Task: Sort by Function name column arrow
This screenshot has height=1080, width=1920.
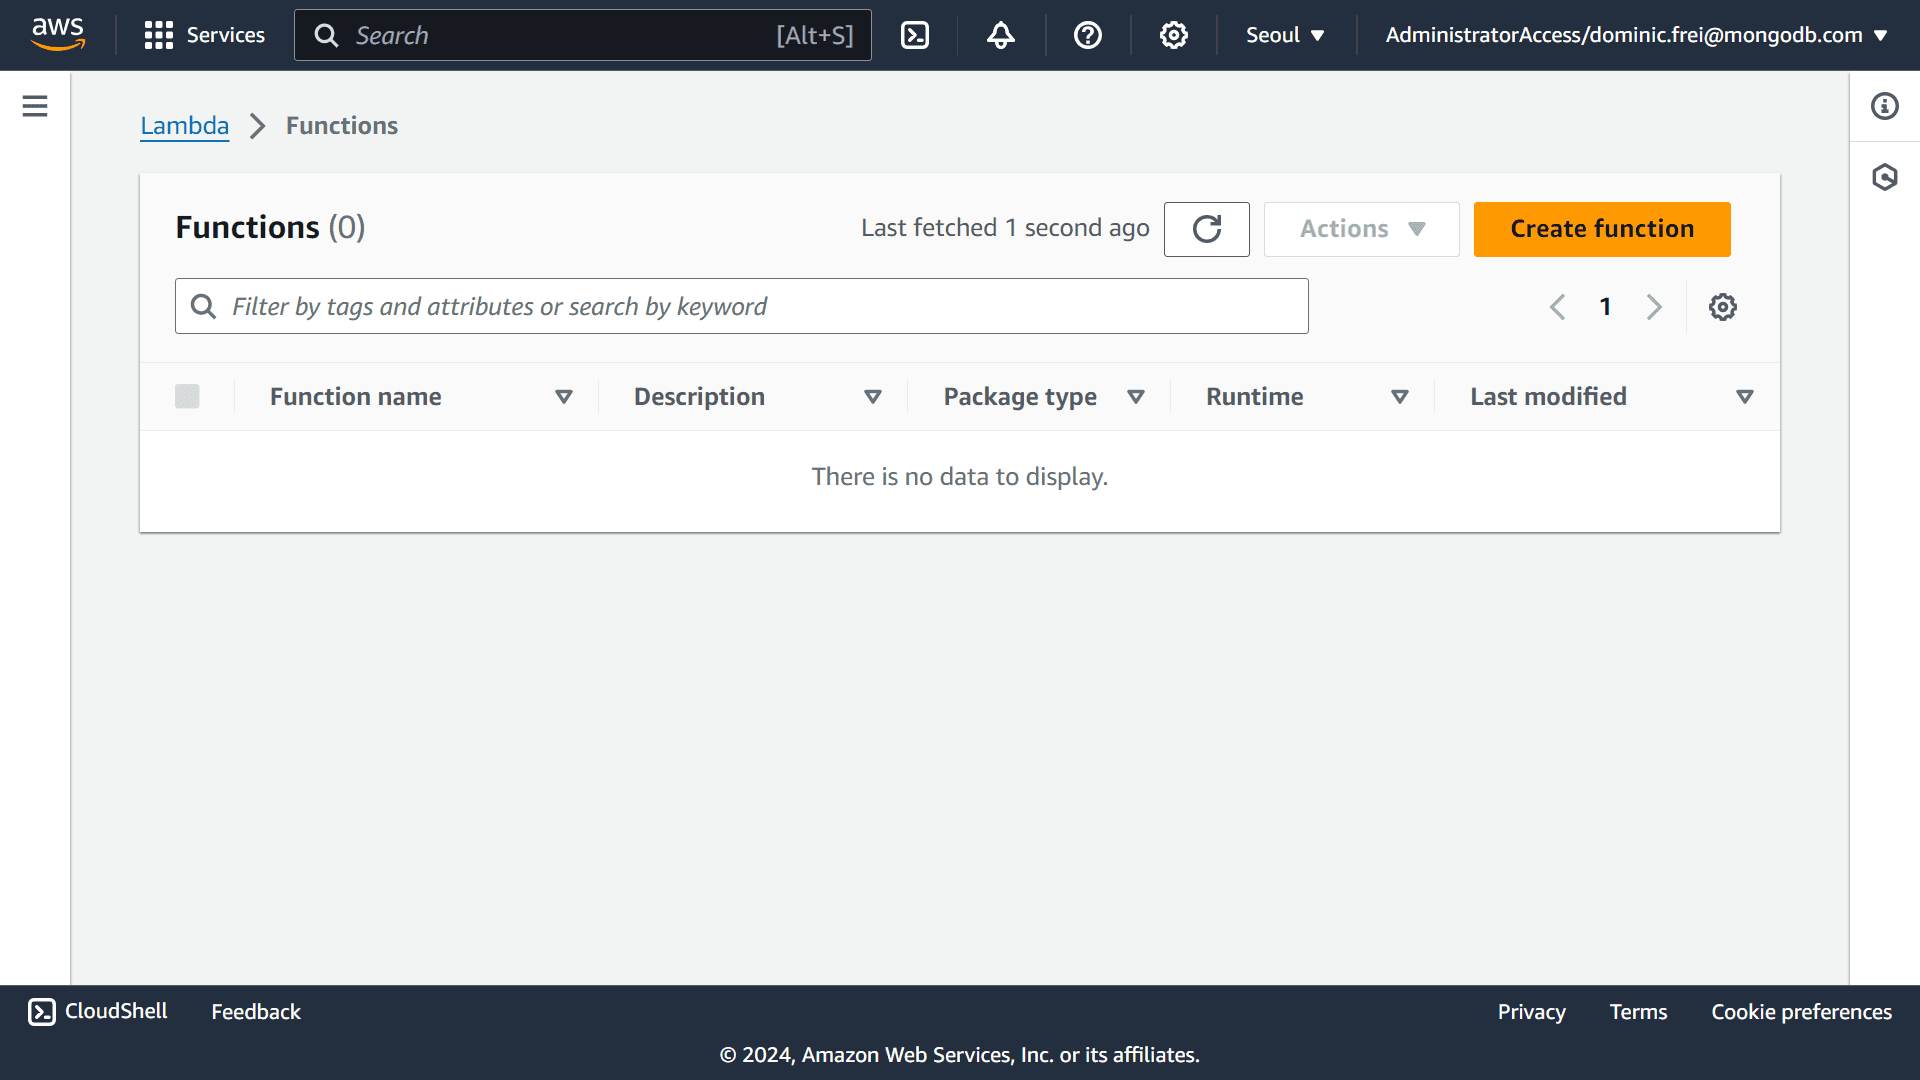Action: pyautogui.click(x=564, y=397)
